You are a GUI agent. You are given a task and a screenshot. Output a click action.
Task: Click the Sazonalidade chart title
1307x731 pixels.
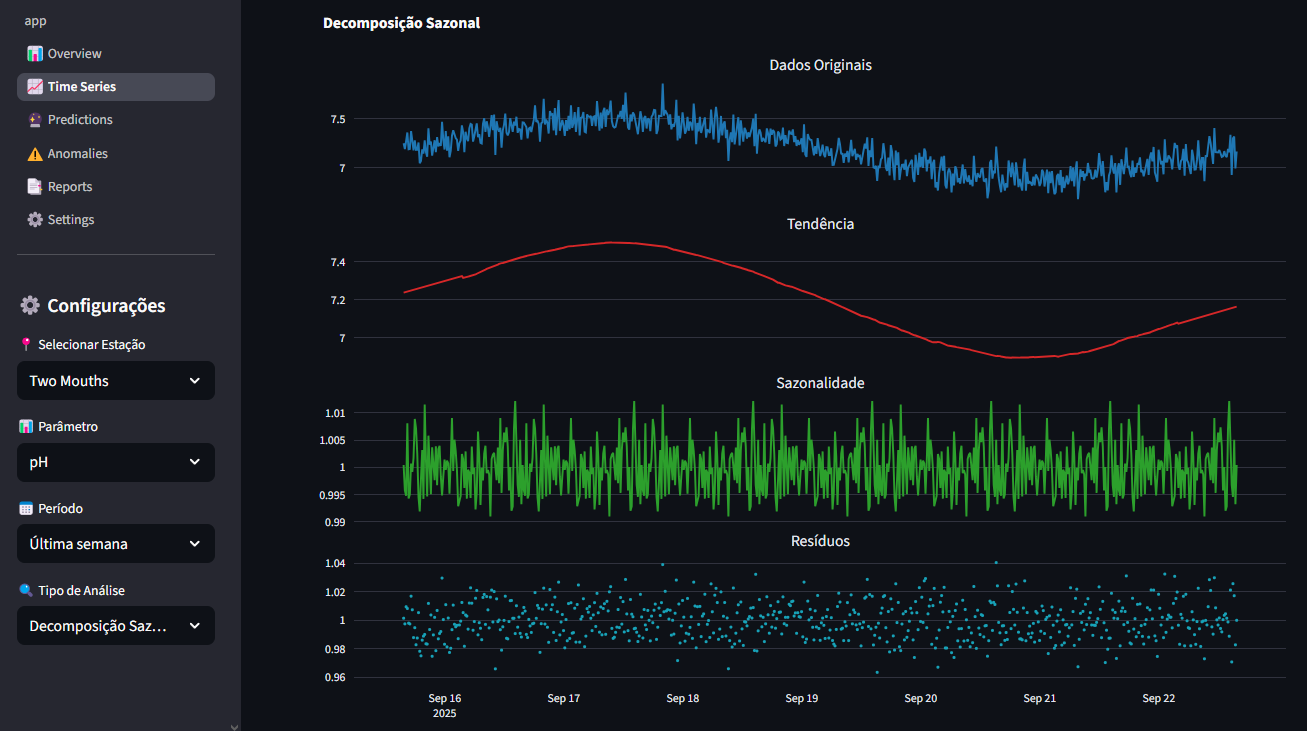pos(820,383)
